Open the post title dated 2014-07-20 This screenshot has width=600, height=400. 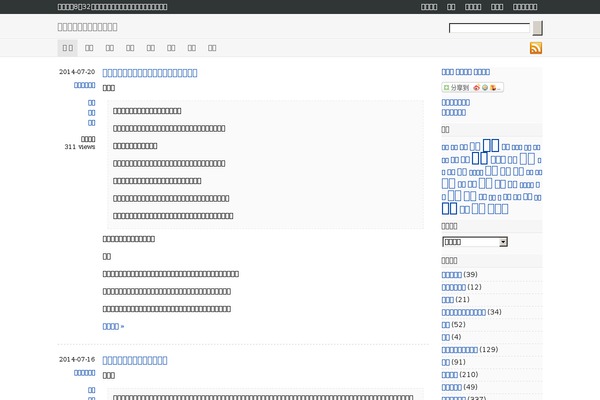pyautogui.click(x=150, y=73)
